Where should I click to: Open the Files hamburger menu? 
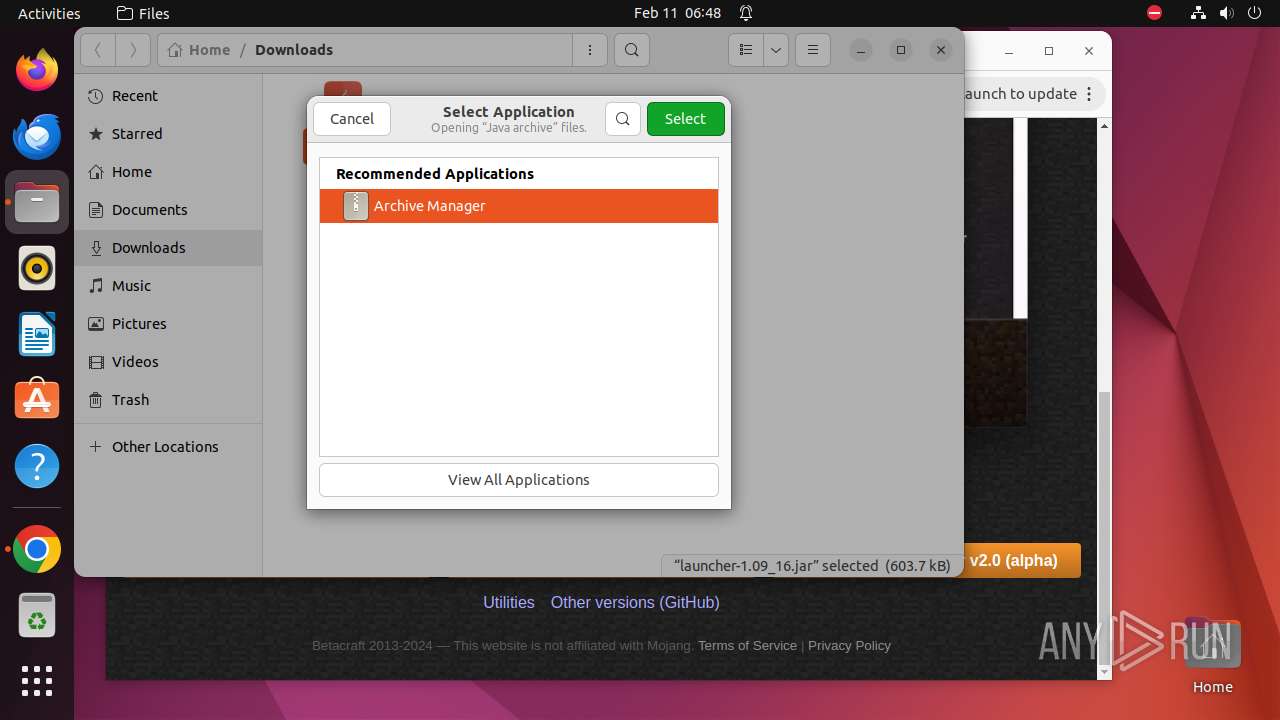(x=813, y=50)
